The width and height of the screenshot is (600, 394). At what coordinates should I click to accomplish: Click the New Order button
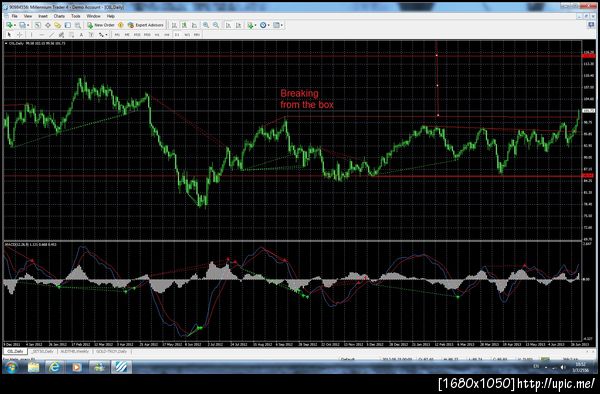(101, 25)
